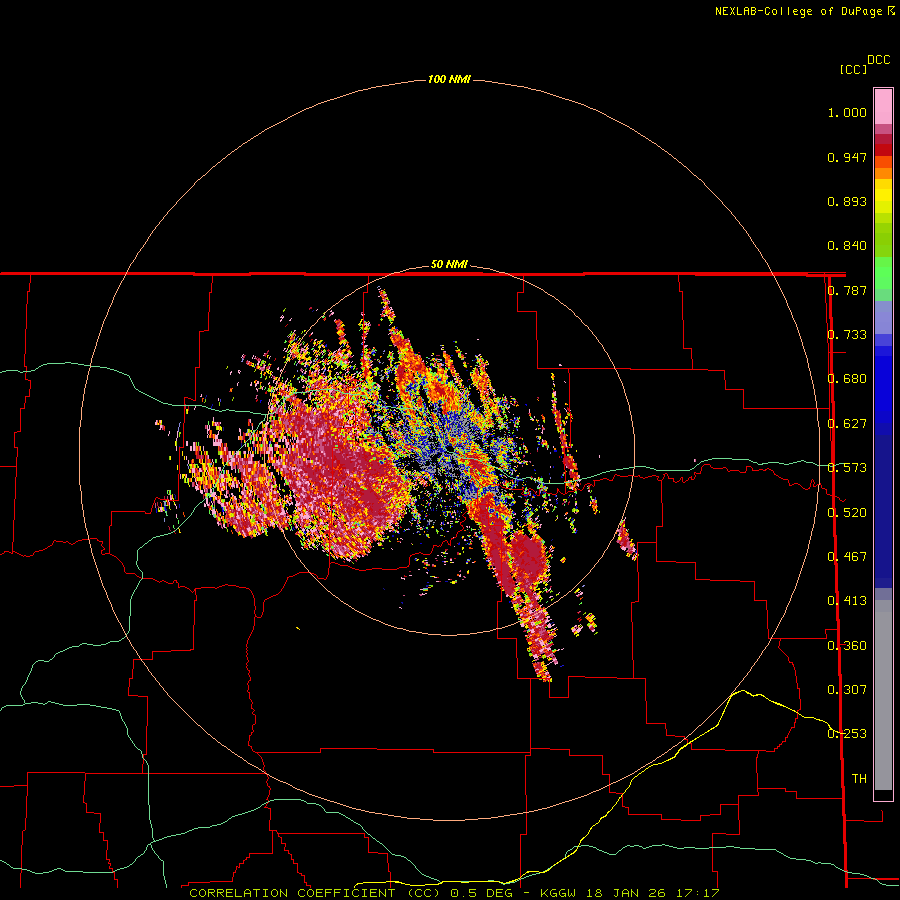Click the [CC] legend unit label
This screenshot has width=900, height=900.
(853, 69)
